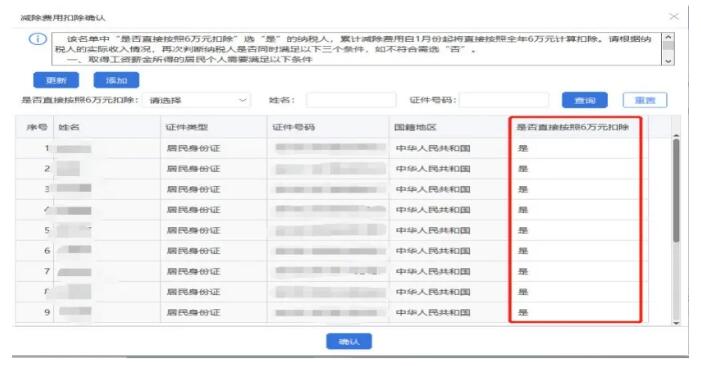Click the 重置 button
701x366 pixels.
[645, 100]
